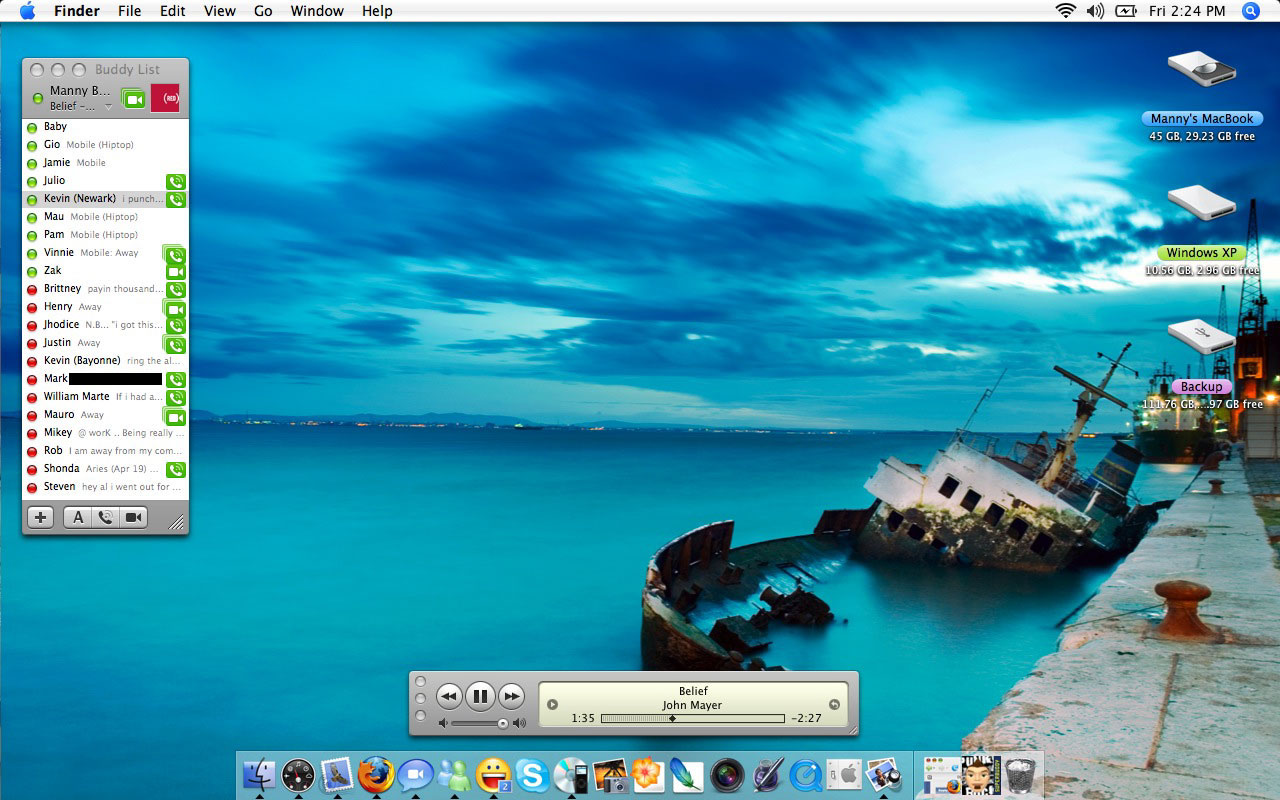The width and height of the screenshot is (1280, 800).
Task: Click the rewind button in iTunes
Action: click(449, 696)
